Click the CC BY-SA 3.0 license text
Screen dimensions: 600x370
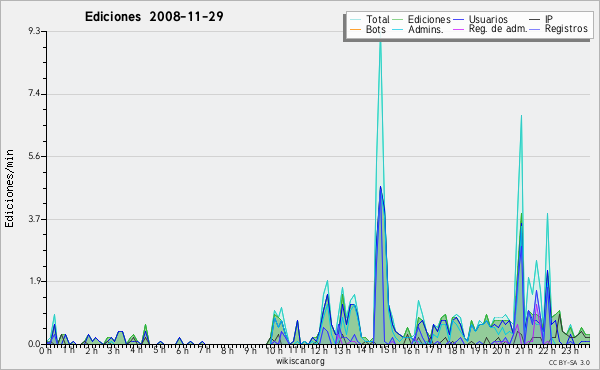[x=569, y=362]
